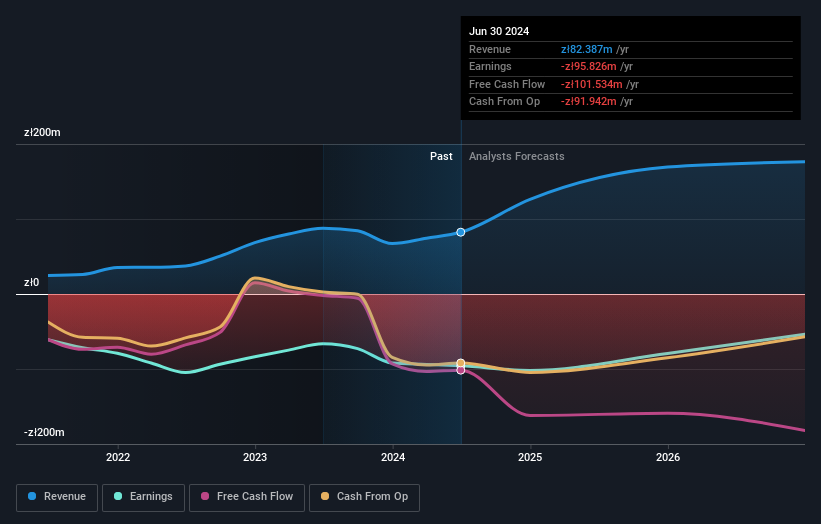Toggle the Revenue legend series
Image resolution: width=821 pixels, height=524 pixels.
tap(57, 497)
